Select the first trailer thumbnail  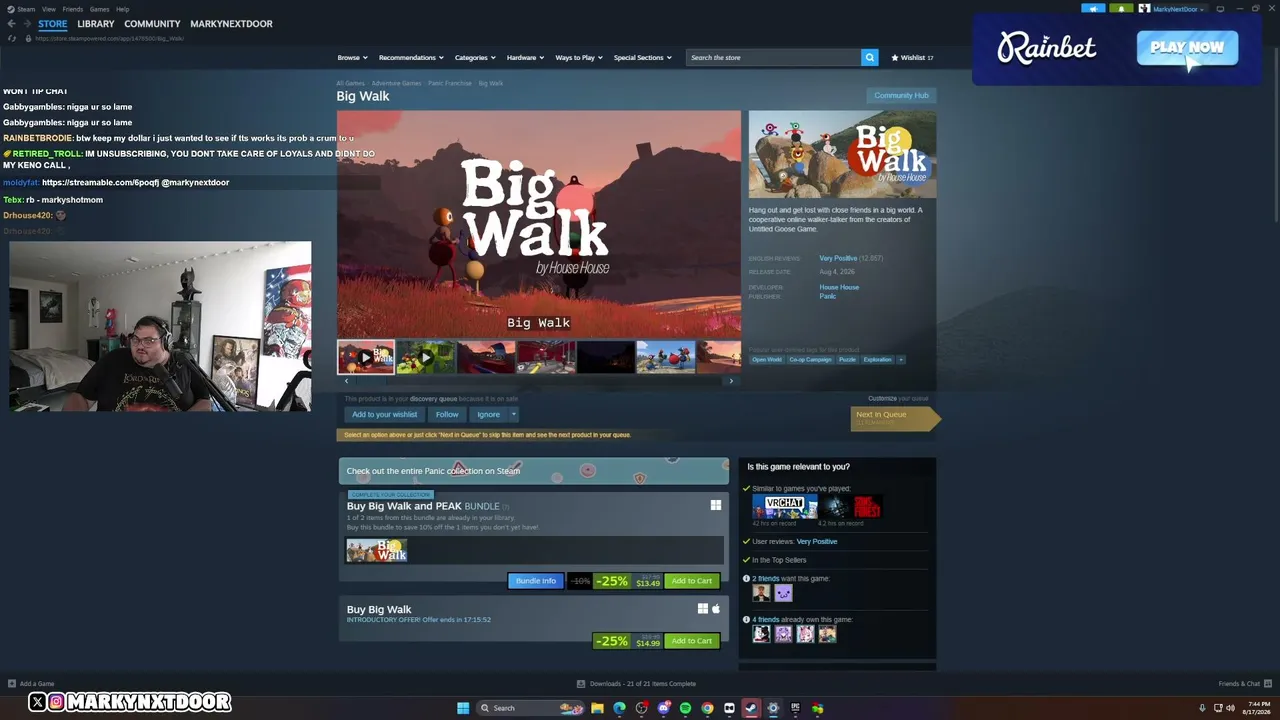(366, 357)
